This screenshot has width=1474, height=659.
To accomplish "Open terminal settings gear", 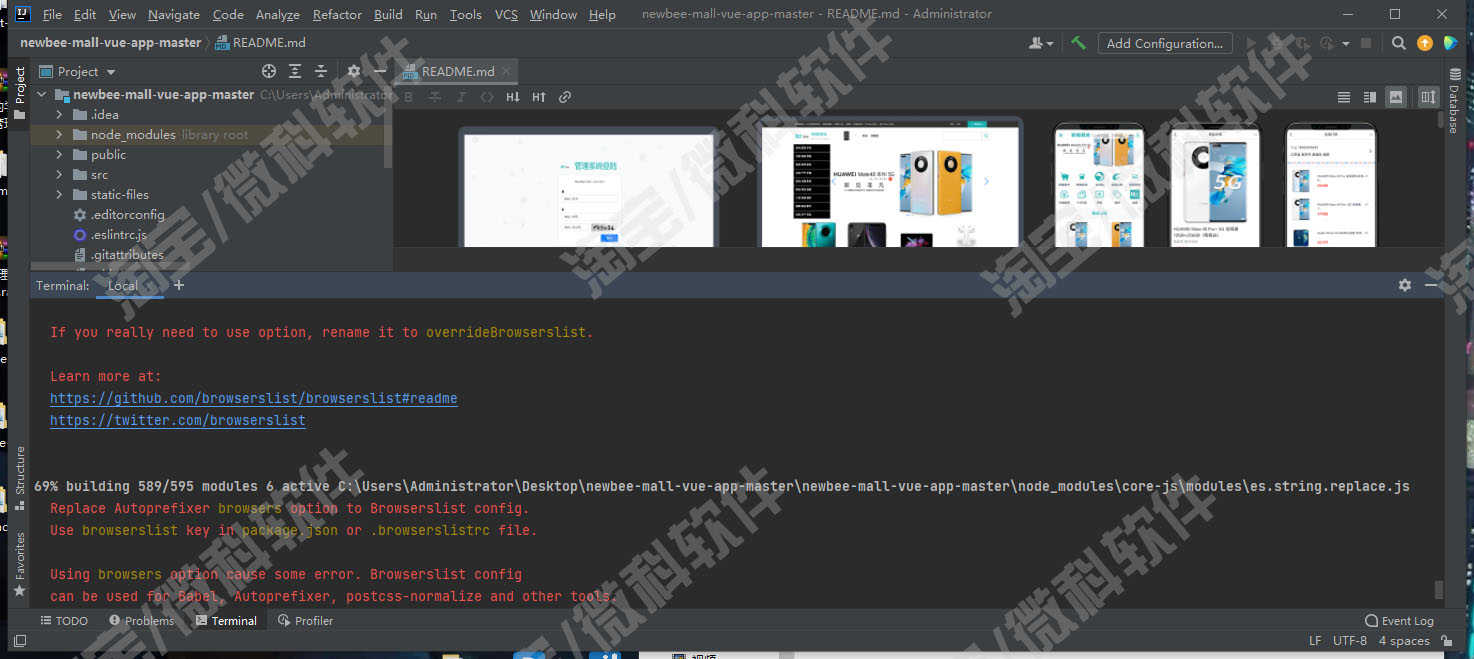I will (x=1405, y=285).
